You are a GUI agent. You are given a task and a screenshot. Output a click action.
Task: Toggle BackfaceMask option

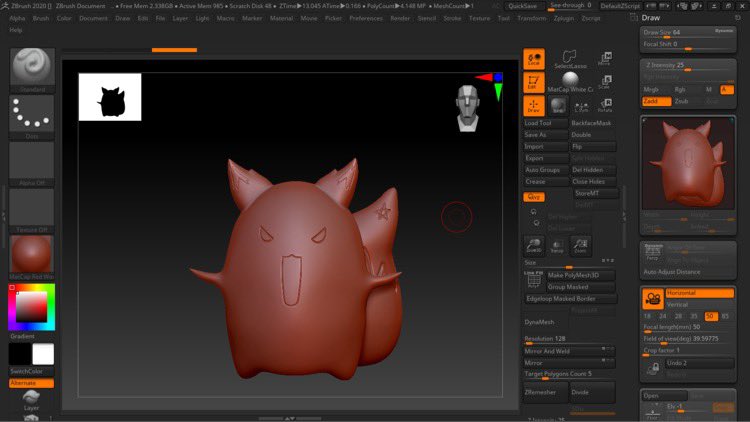click(593, 123)
